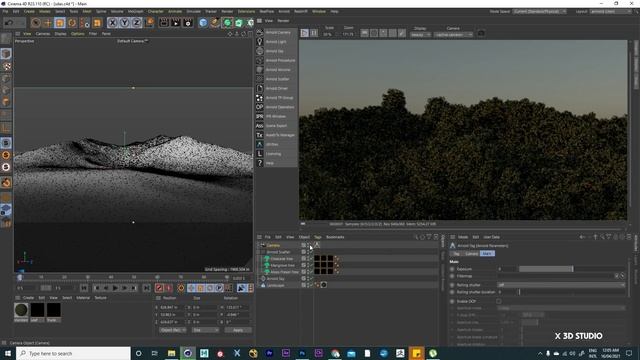Toggle Y axis lock
The image size is (640, 360).
coord(124,23)
